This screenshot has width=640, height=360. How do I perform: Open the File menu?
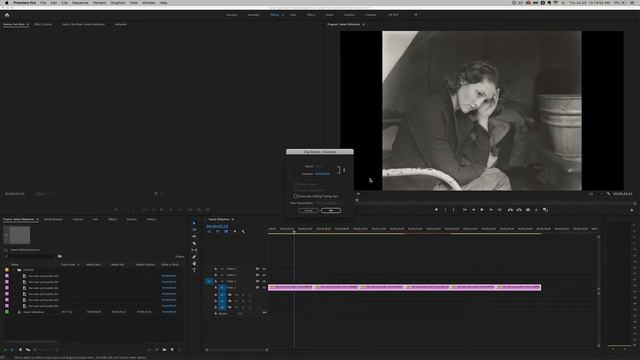pyautogui.click(x=43, y=3)
